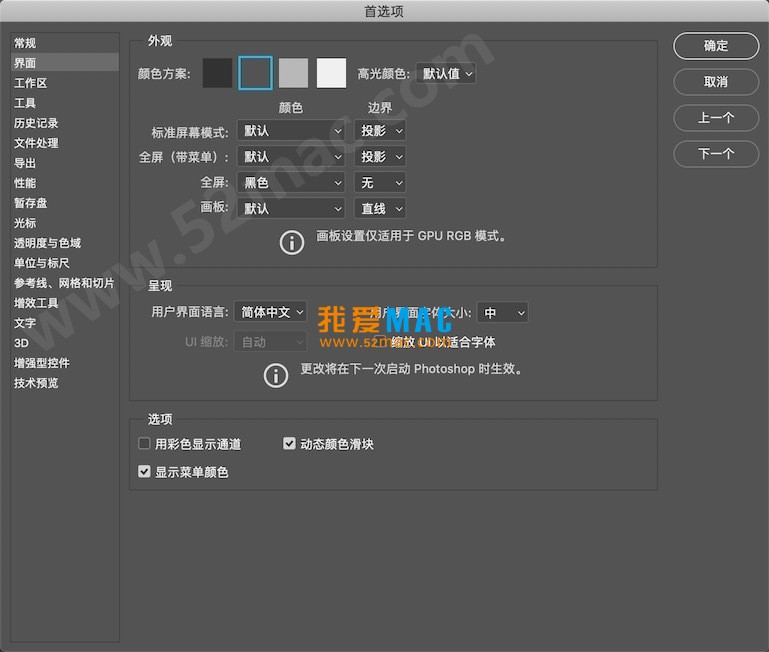769x652 pixels.
Task: Toggle 显示菜单颜色 checkbox
Action: (x=144, y=471)
